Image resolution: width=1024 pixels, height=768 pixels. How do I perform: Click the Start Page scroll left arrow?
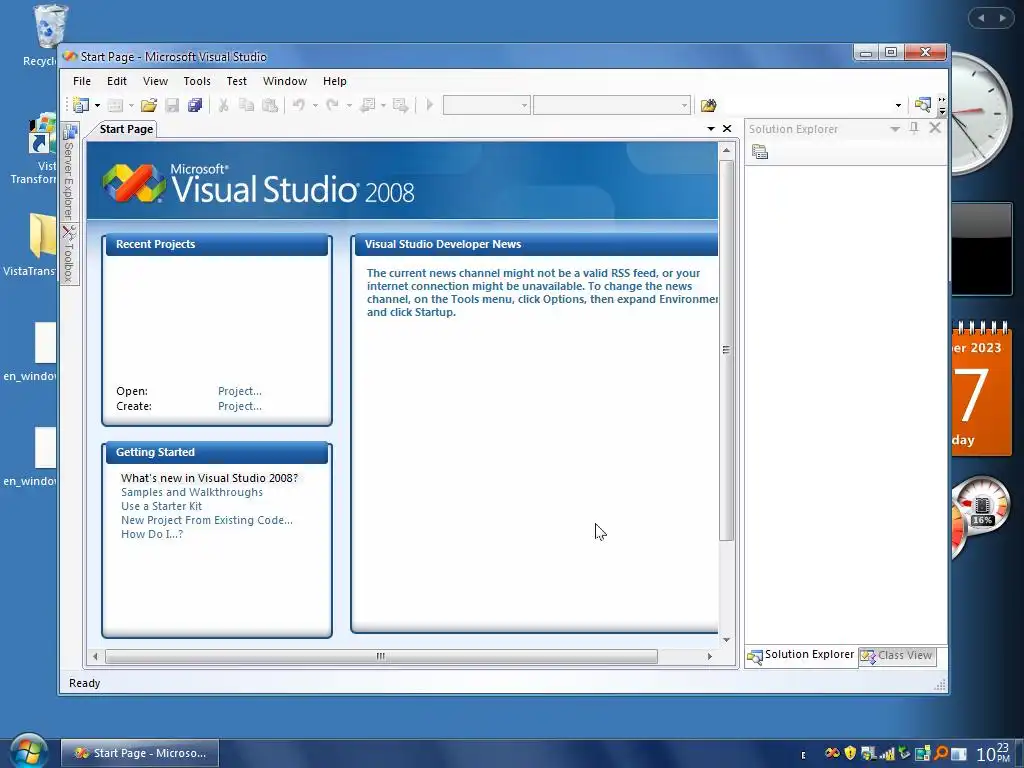(x=95, y=656)
